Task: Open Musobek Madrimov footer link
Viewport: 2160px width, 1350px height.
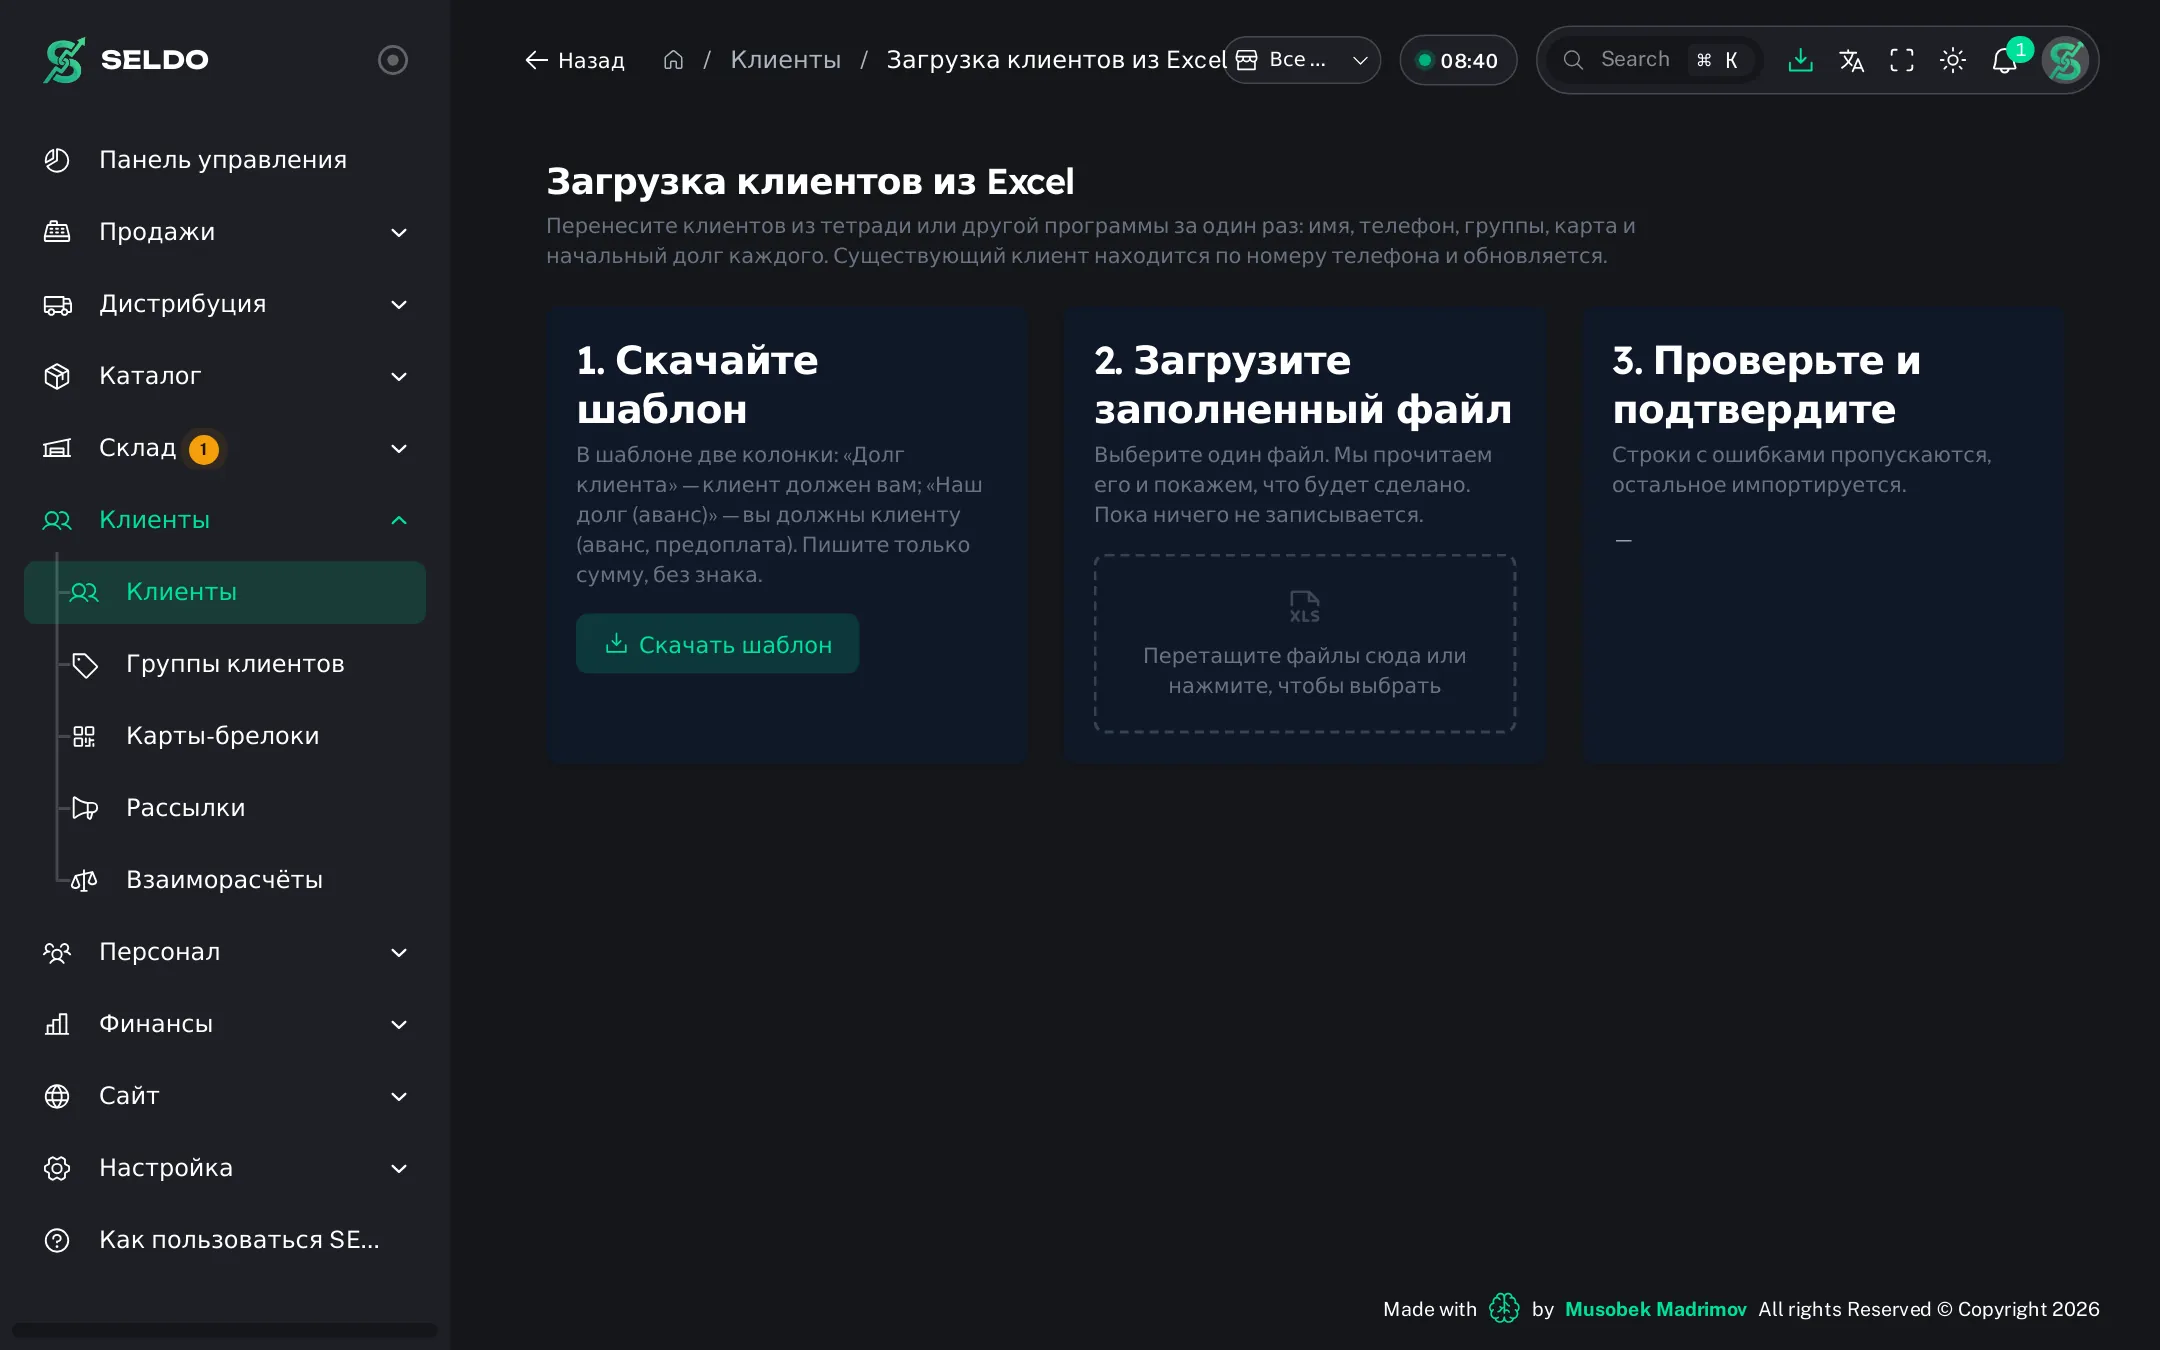Action: coord(1655,1309)
